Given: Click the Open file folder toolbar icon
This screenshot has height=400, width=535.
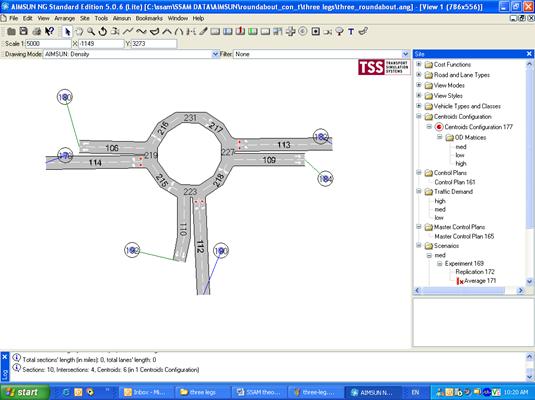Looking at the screenshot, I should (11, 32).
